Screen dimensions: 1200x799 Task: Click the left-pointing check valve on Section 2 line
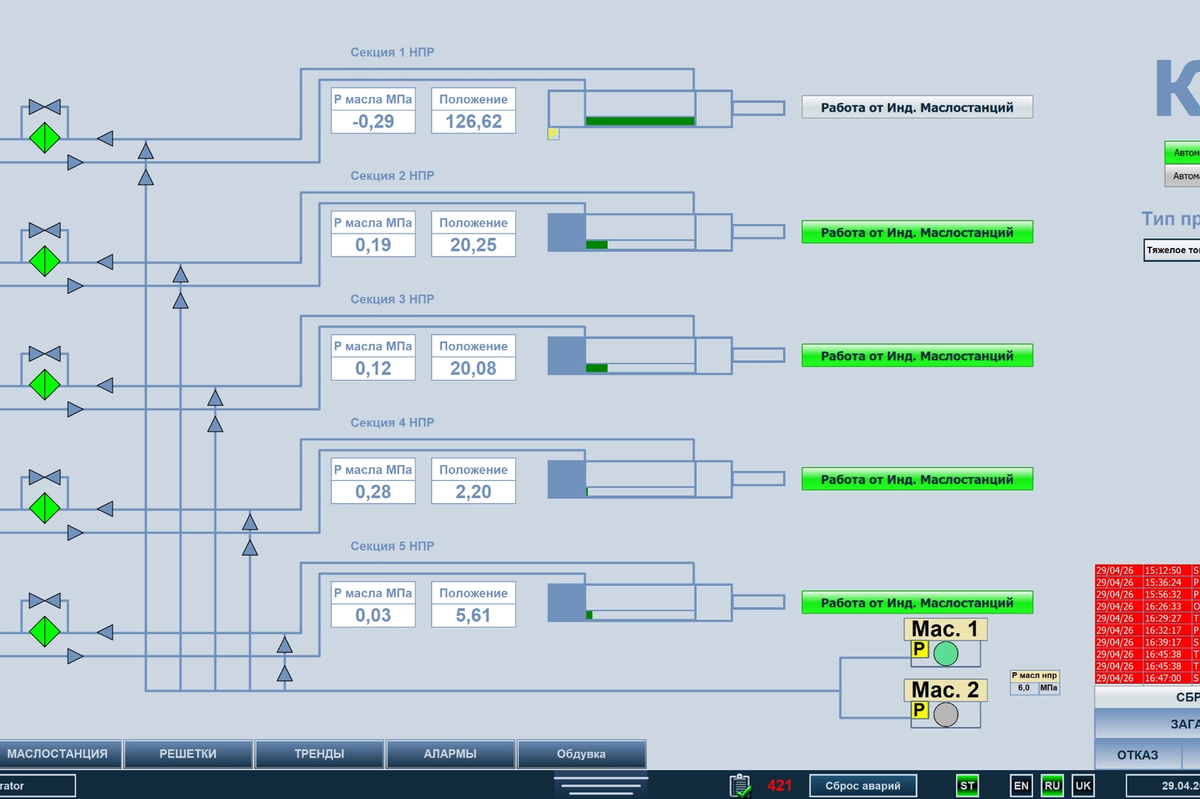click(104, 262)
